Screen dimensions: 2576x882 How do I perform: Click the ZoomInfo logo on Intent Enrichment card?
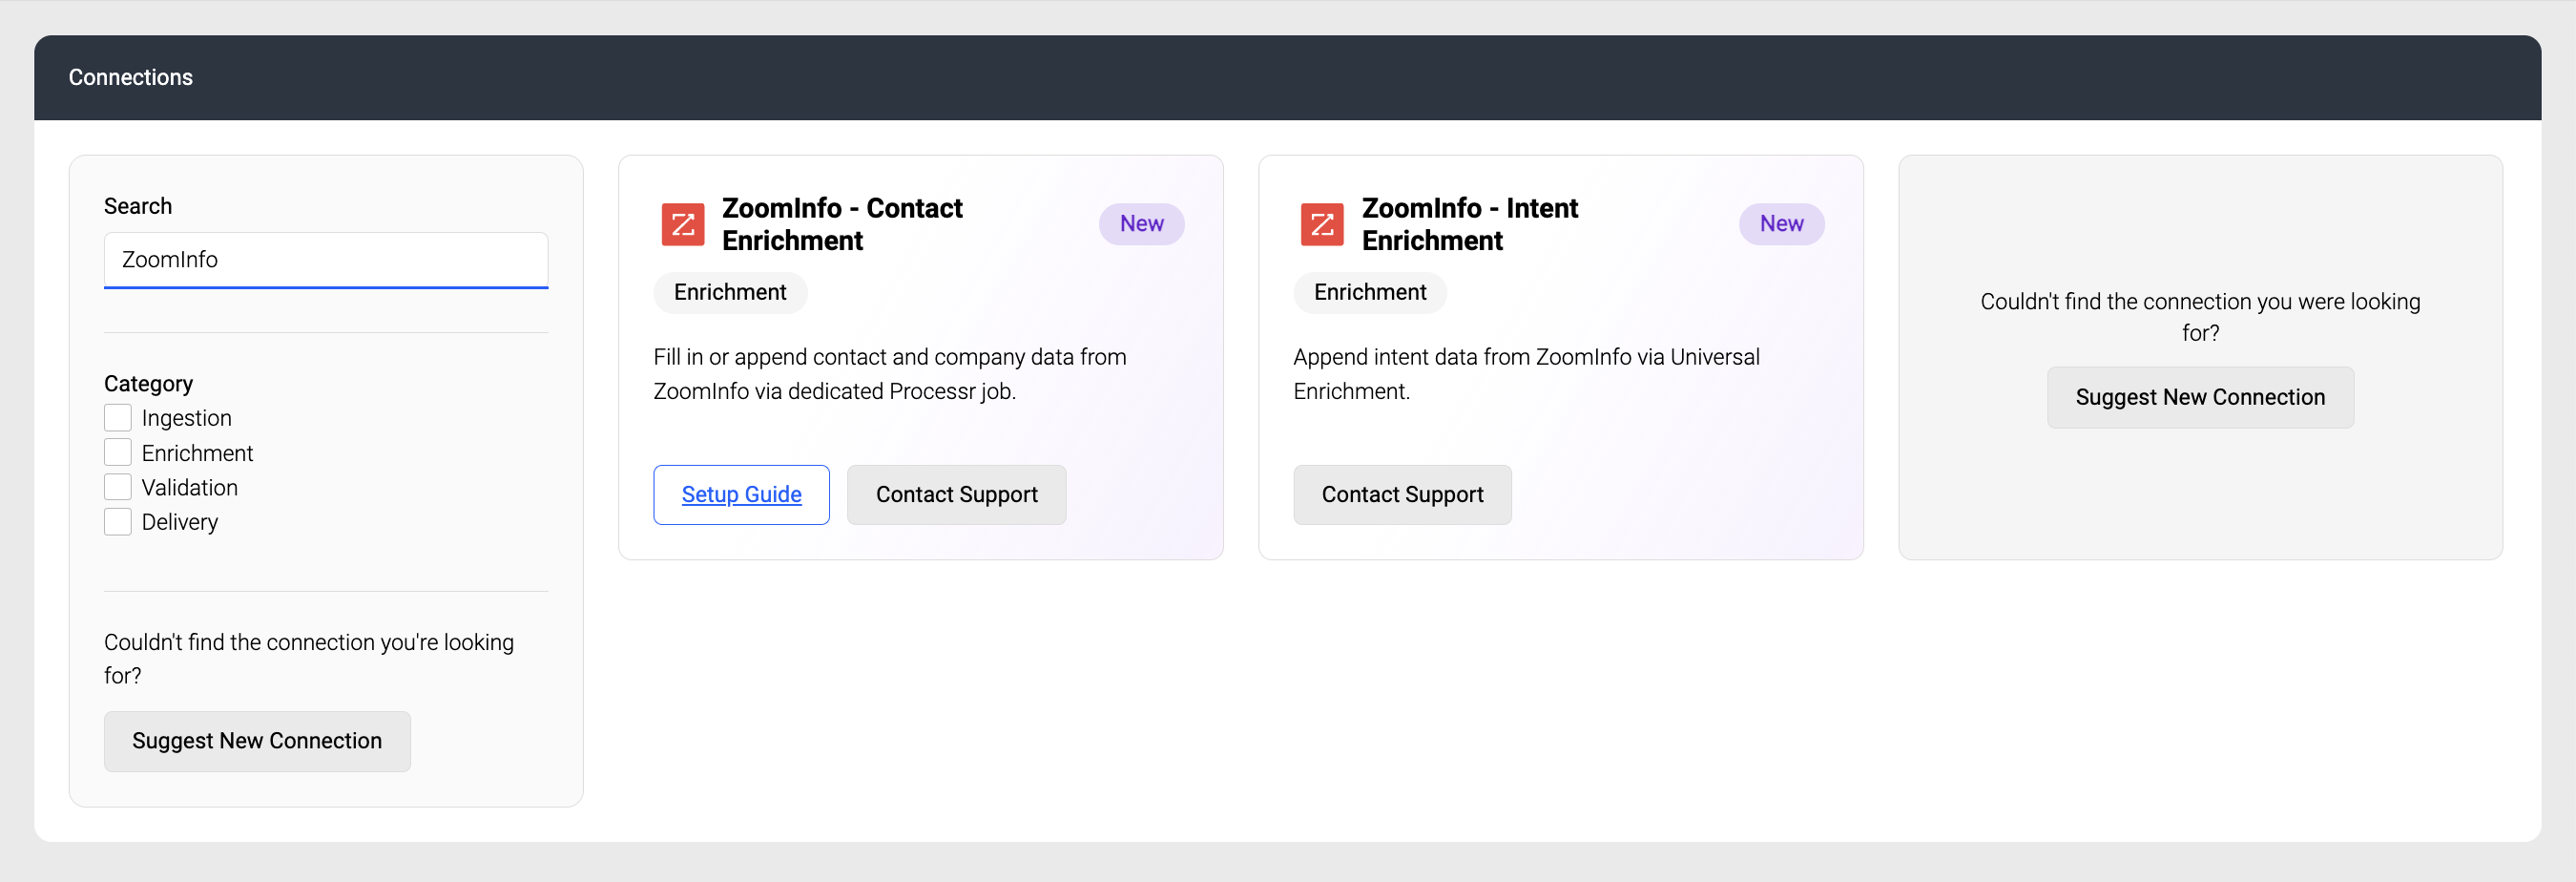click(x=1322, y=224)
